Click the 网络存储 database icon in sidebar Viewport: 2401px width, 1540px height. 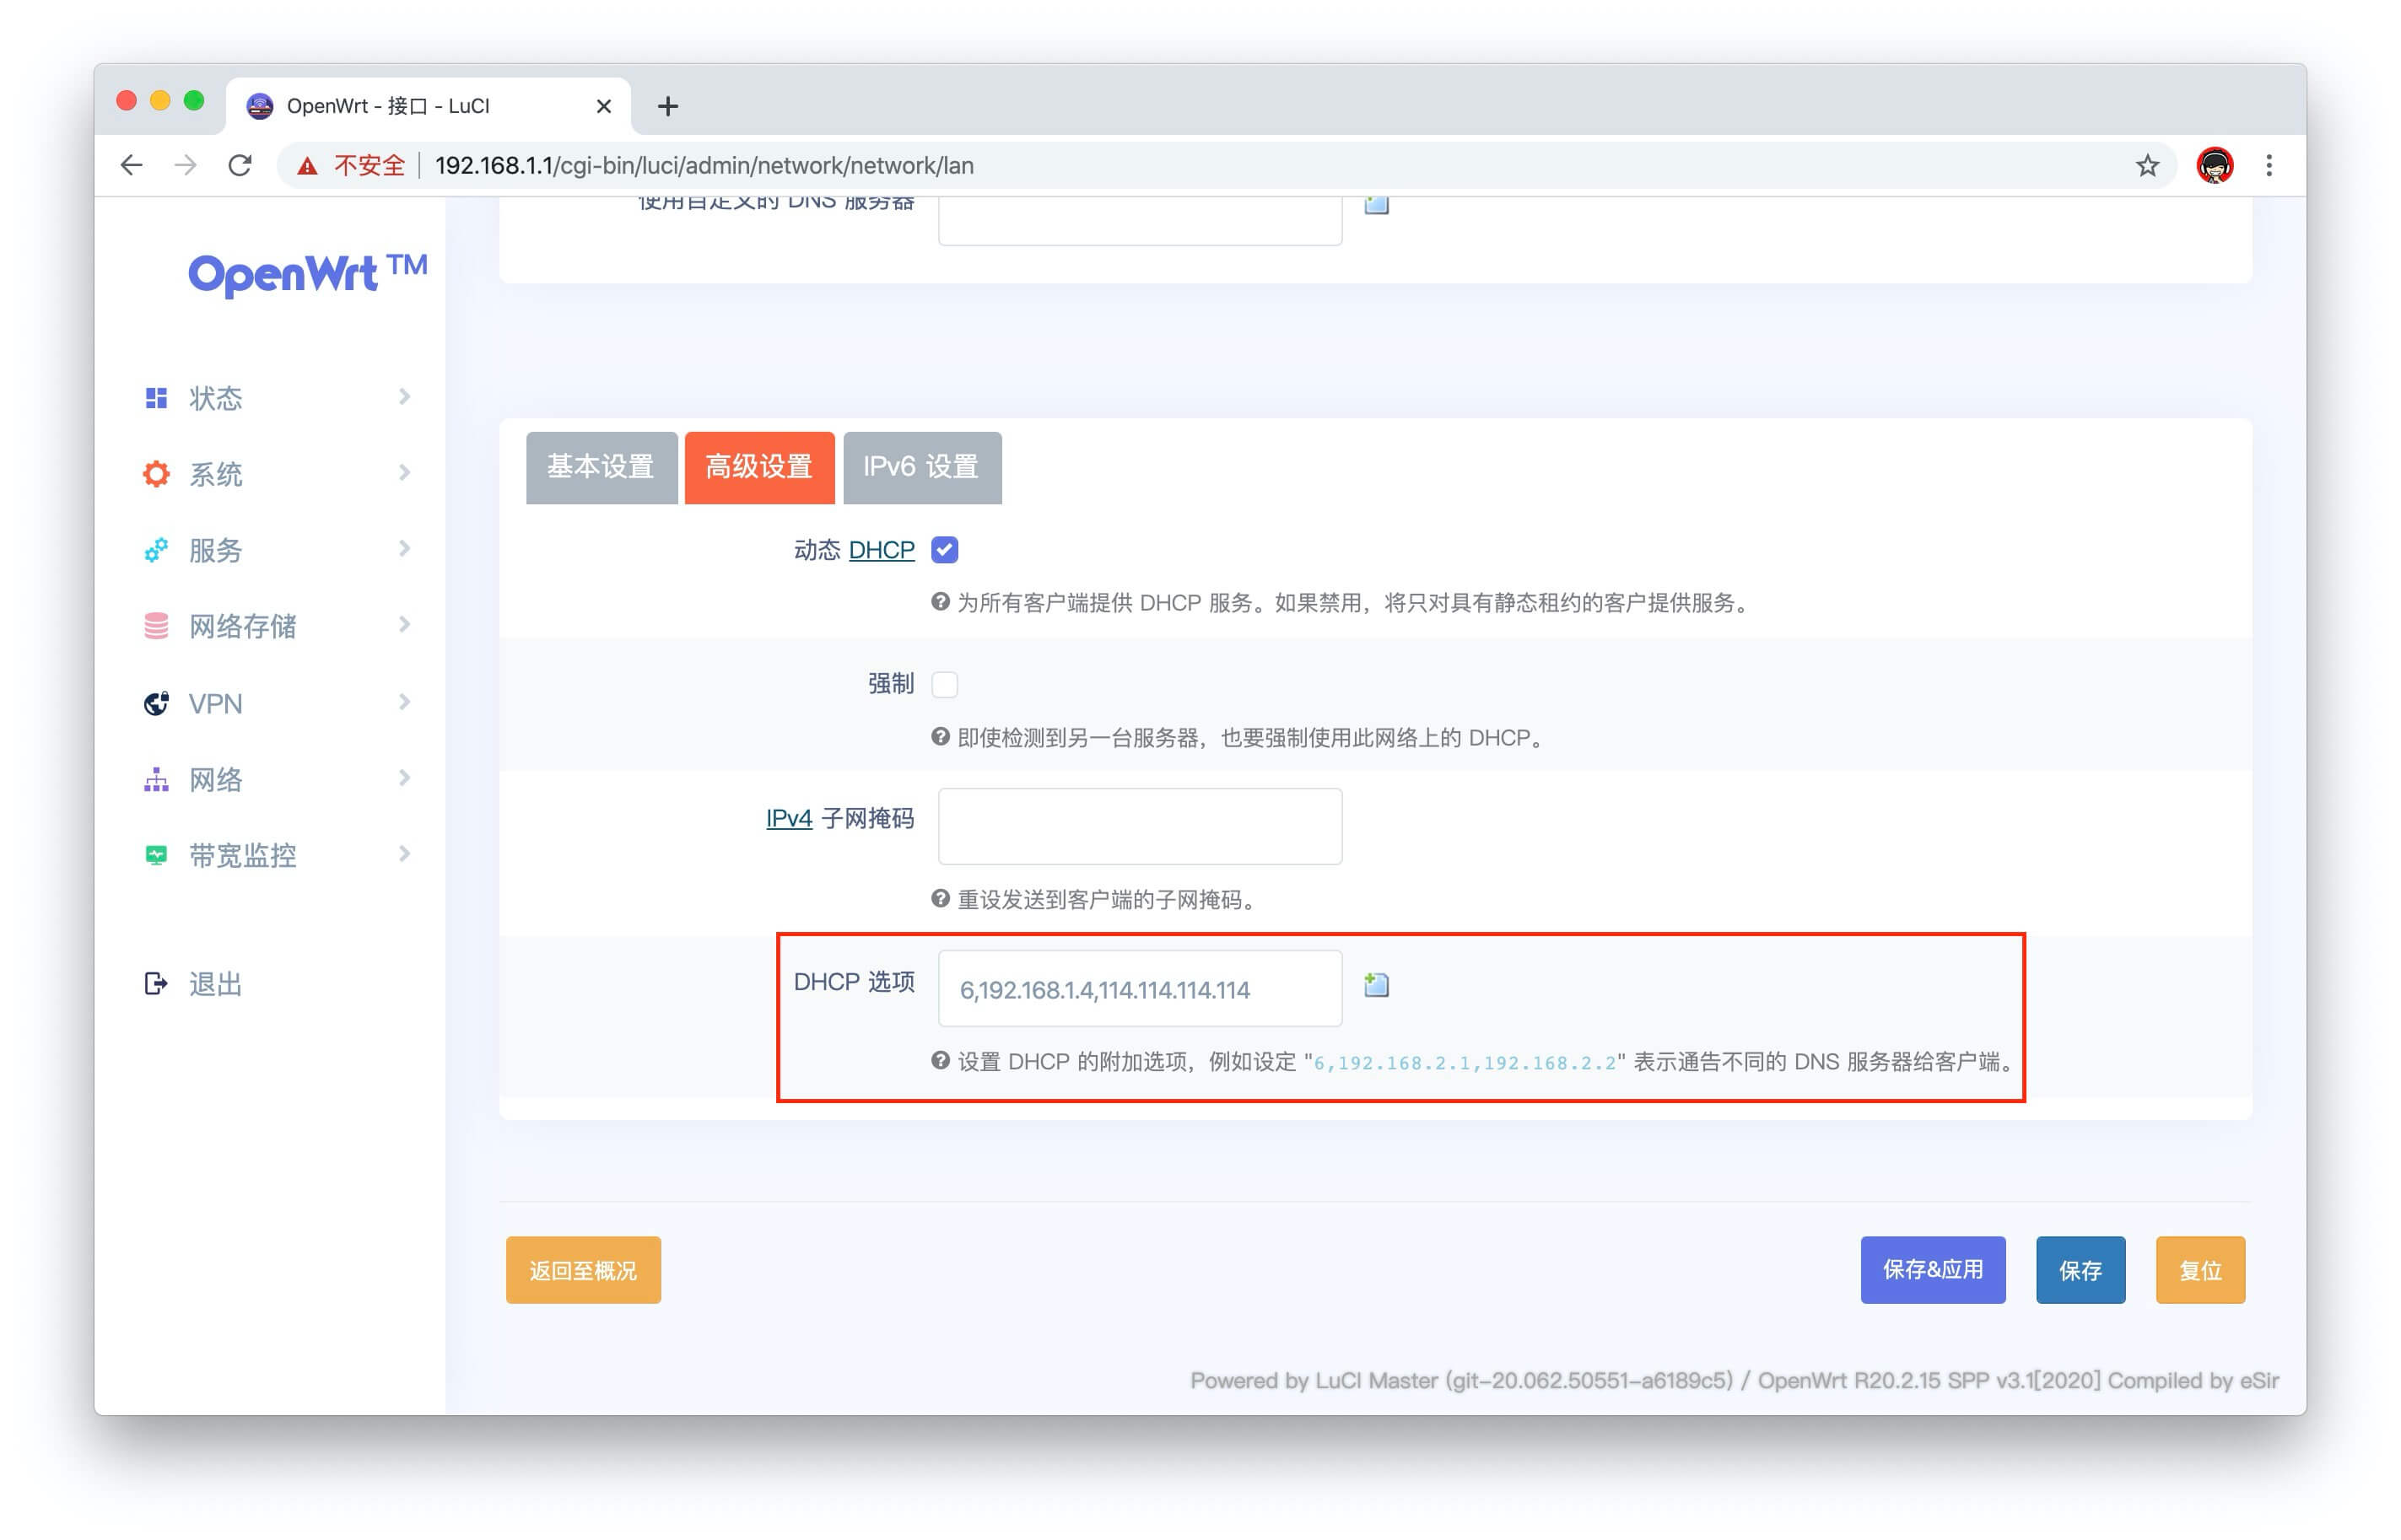[156, 626]
